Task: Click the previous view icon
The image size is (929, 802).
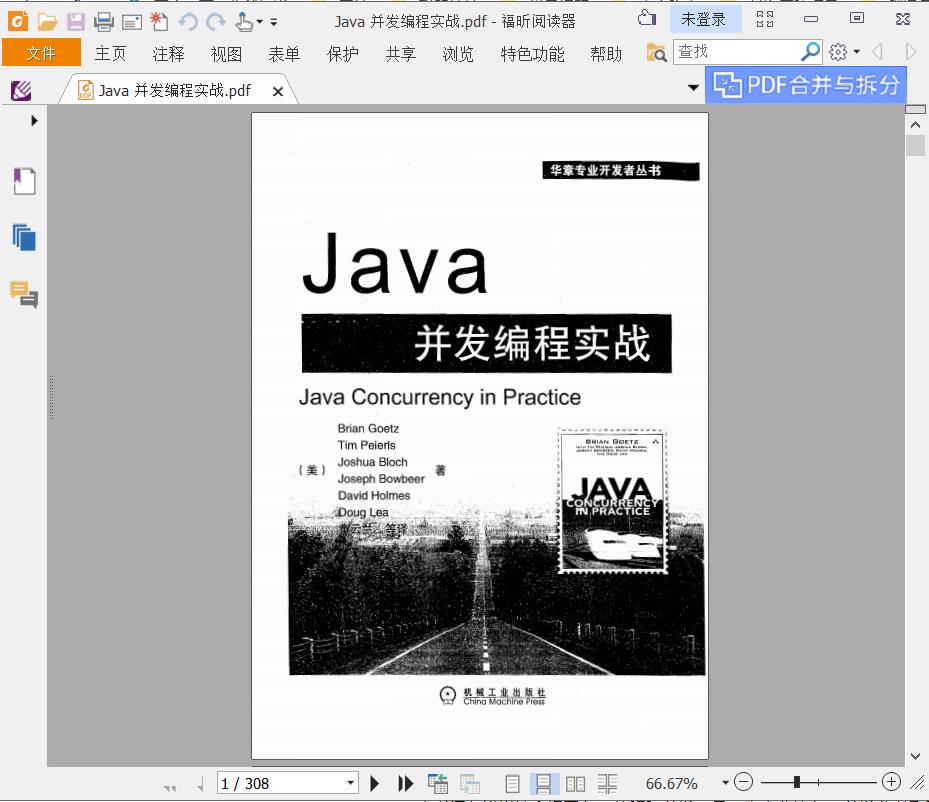Action: coord(438,784)
